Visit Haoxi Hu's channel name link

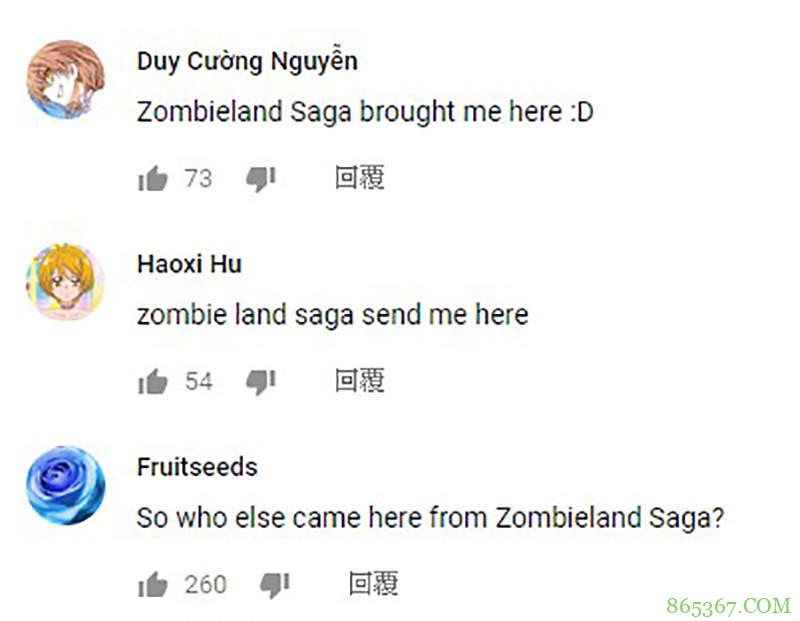pyautogui.click(x=189, y=264)
